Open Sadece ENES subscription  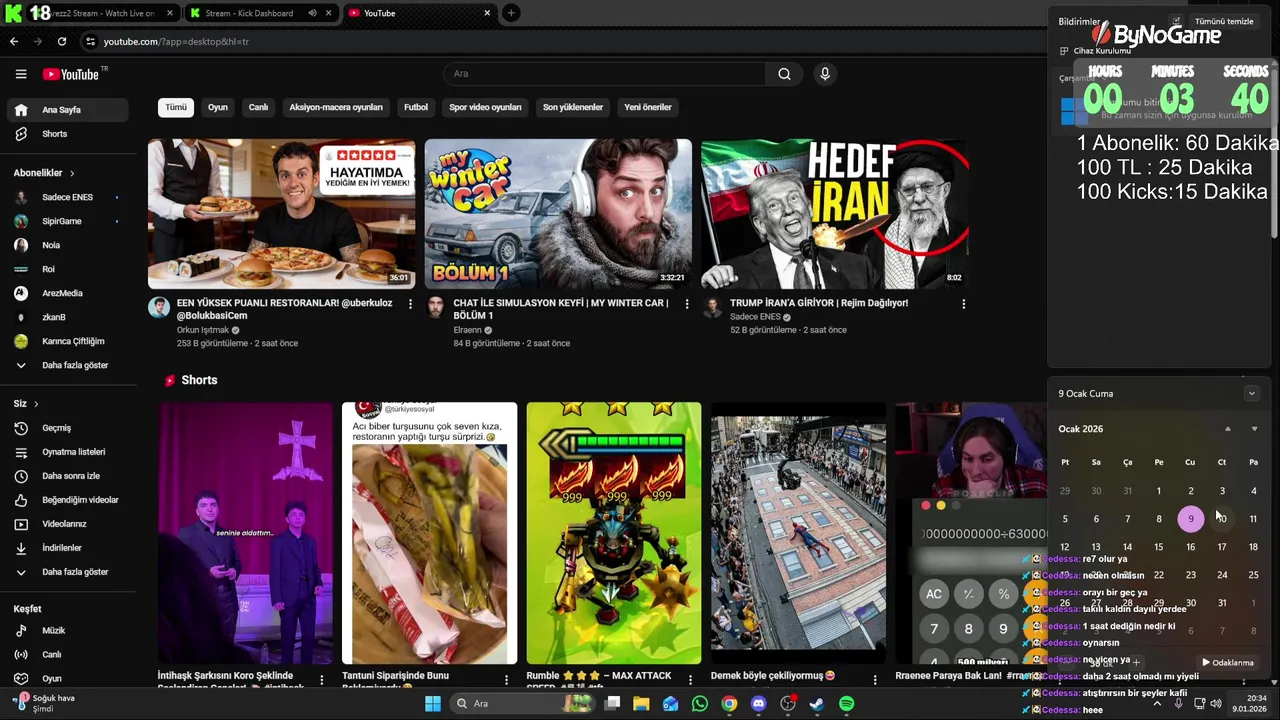tap(68, 197)
